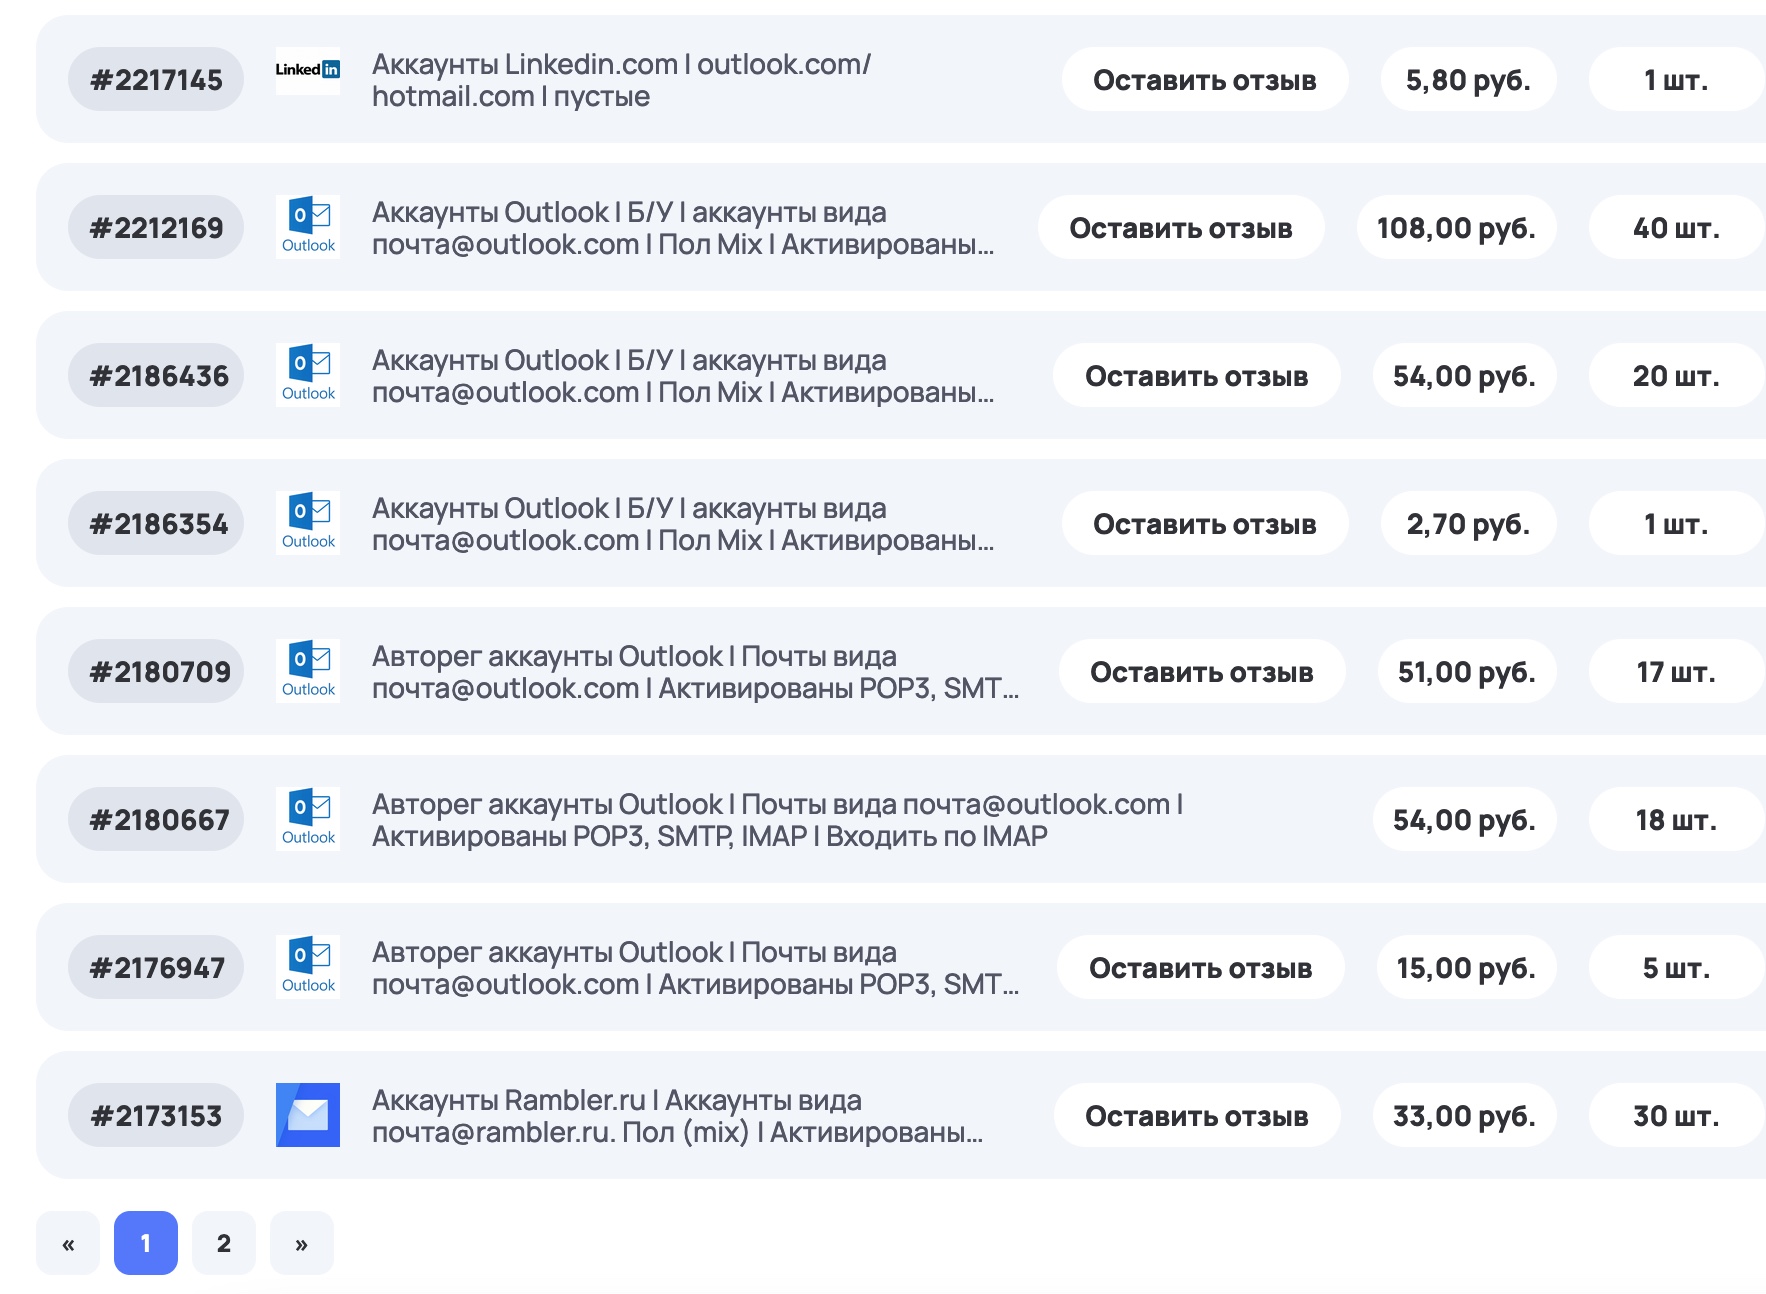Viewport: 1766px width, 1294px height.
Task: Leave a review for order #2217145
Action: 1205,79
